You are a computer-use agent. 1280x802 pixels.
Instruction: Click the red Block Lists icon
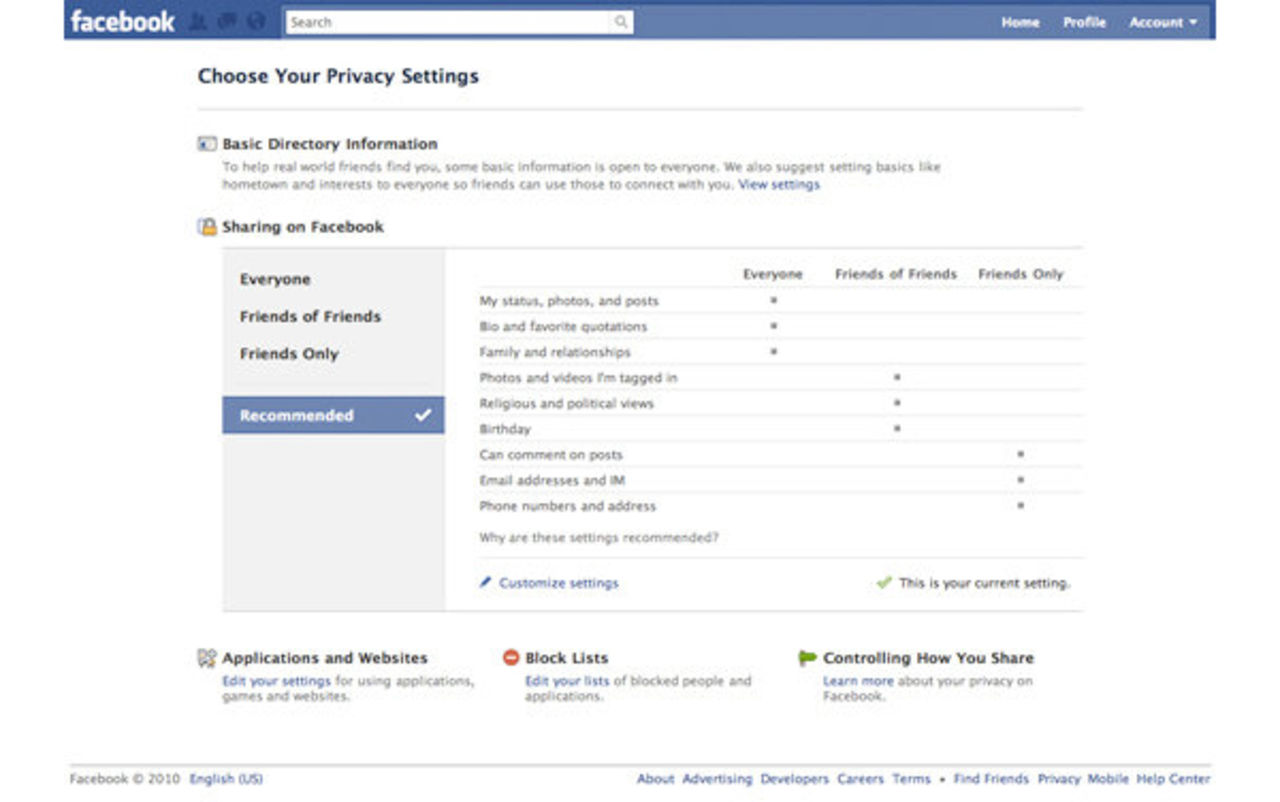[511, 658]
